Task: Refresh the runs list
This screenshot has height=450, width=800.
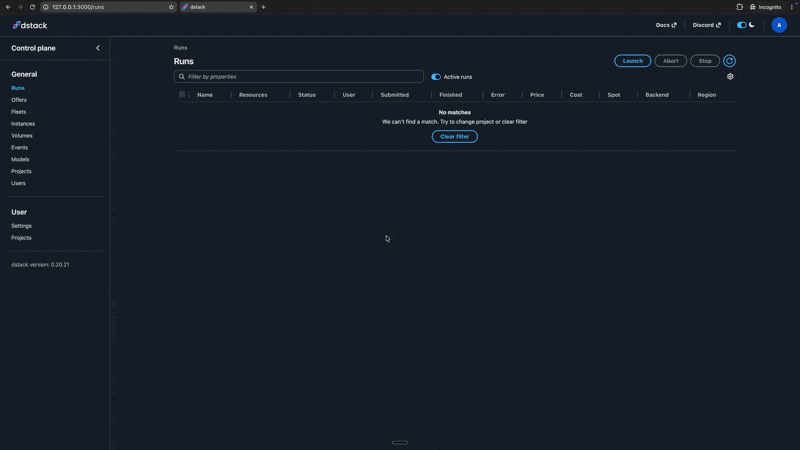Action: [729, 61]
